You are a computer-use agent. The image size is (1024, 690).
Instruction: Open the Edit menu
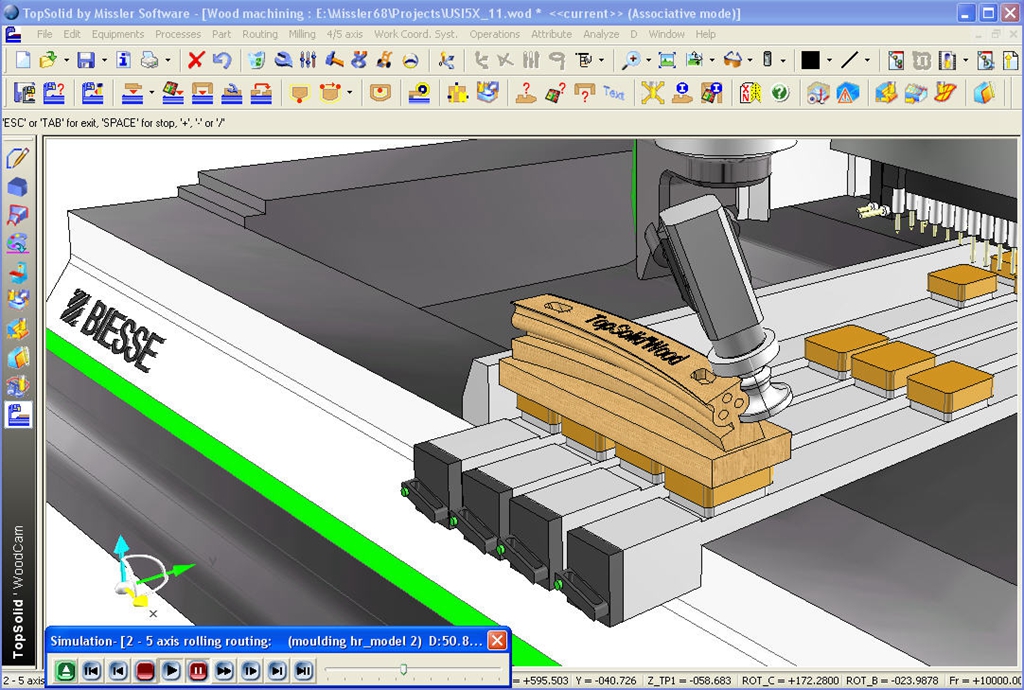click(x=72, y=34)
